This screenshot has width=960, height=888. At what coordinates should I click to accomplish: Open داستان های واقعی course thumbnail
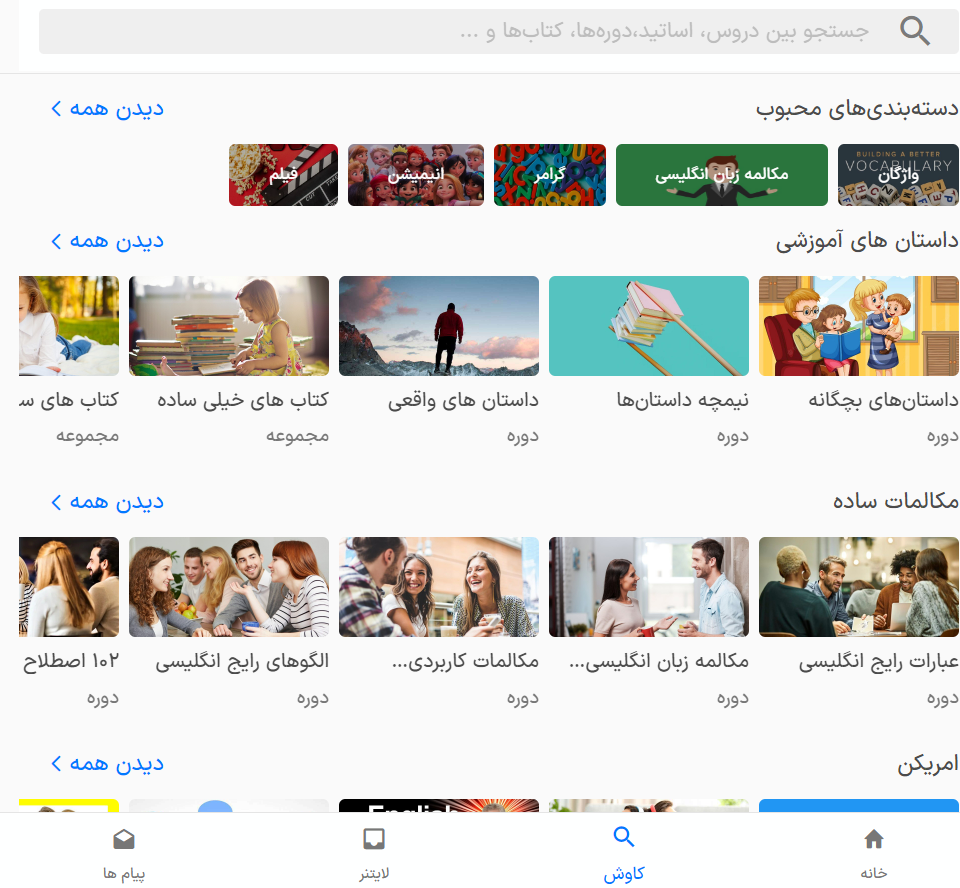pos(439,326)
